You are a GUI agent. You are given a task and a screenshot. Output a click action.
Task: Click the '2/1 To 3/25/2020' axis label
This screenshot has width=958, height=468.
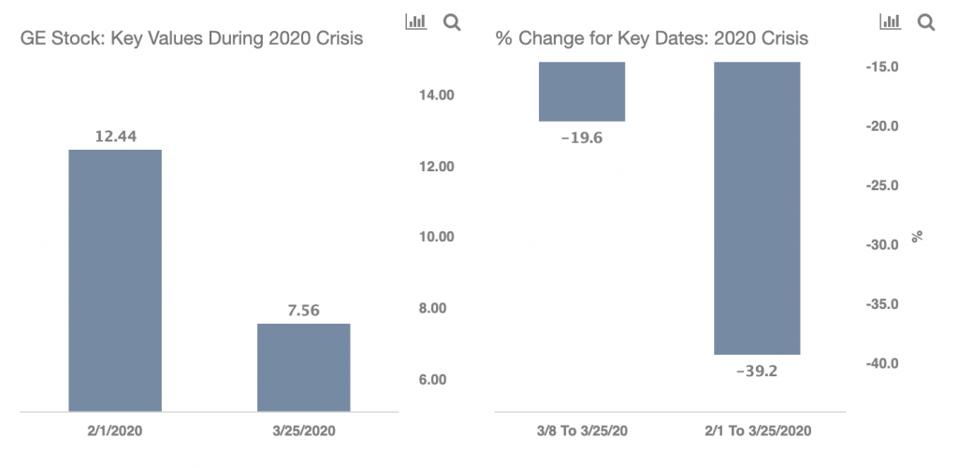757,431
